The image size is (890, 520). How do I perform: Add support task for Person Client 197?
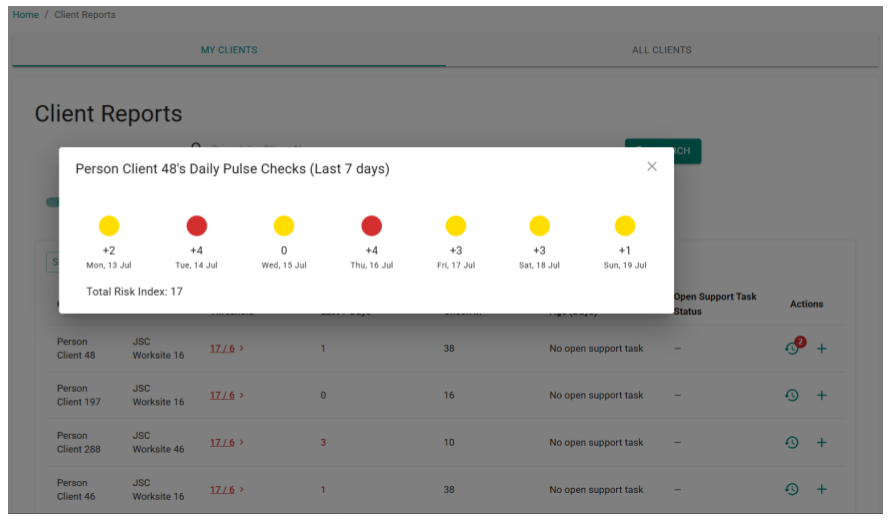pyautogui.click(x=821, y=395)
